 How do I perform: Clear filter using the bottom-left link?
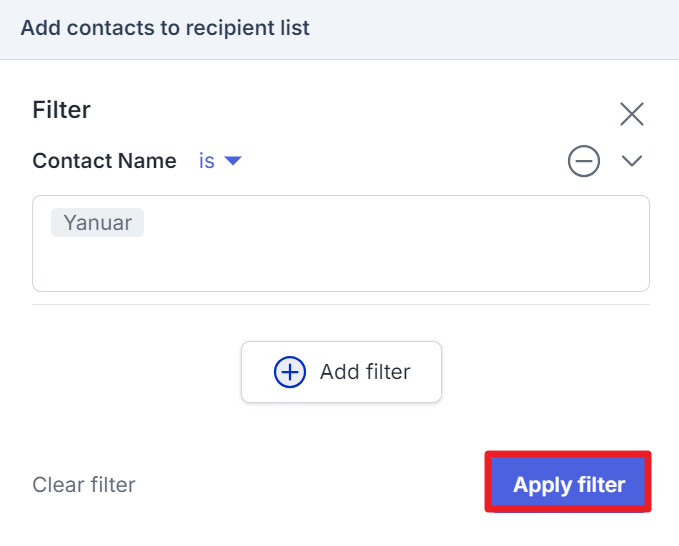(84, 485)
